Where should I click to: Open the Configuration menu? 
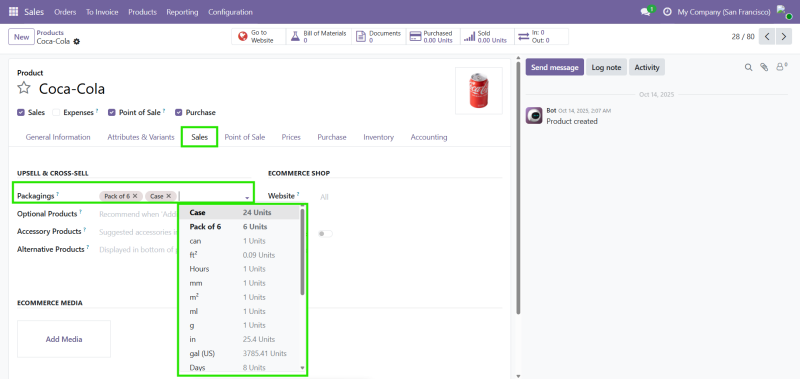tap(230, 12)
